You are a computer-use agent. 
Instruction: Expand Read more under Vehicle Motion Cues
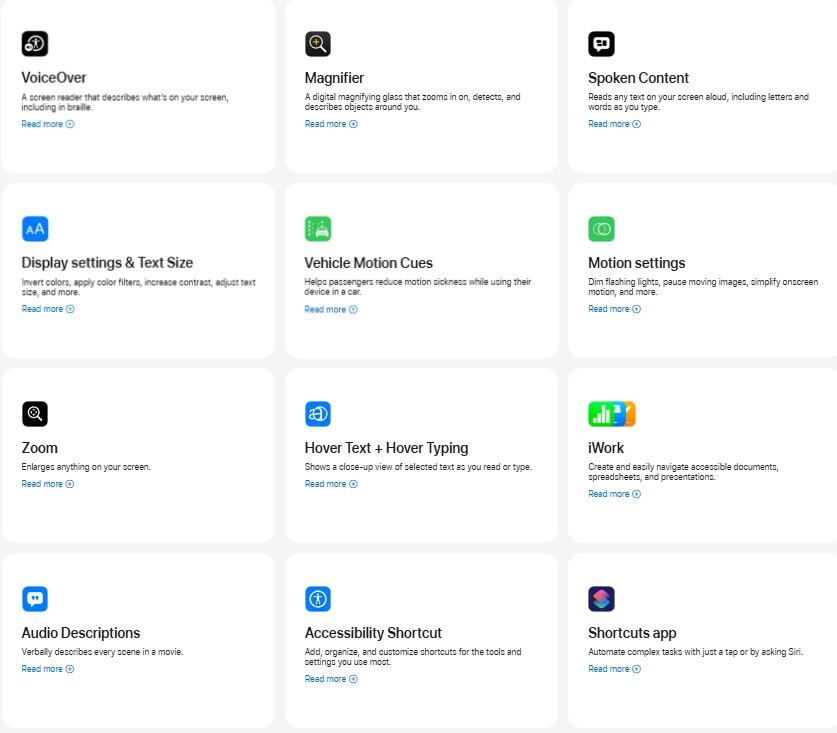331,309
